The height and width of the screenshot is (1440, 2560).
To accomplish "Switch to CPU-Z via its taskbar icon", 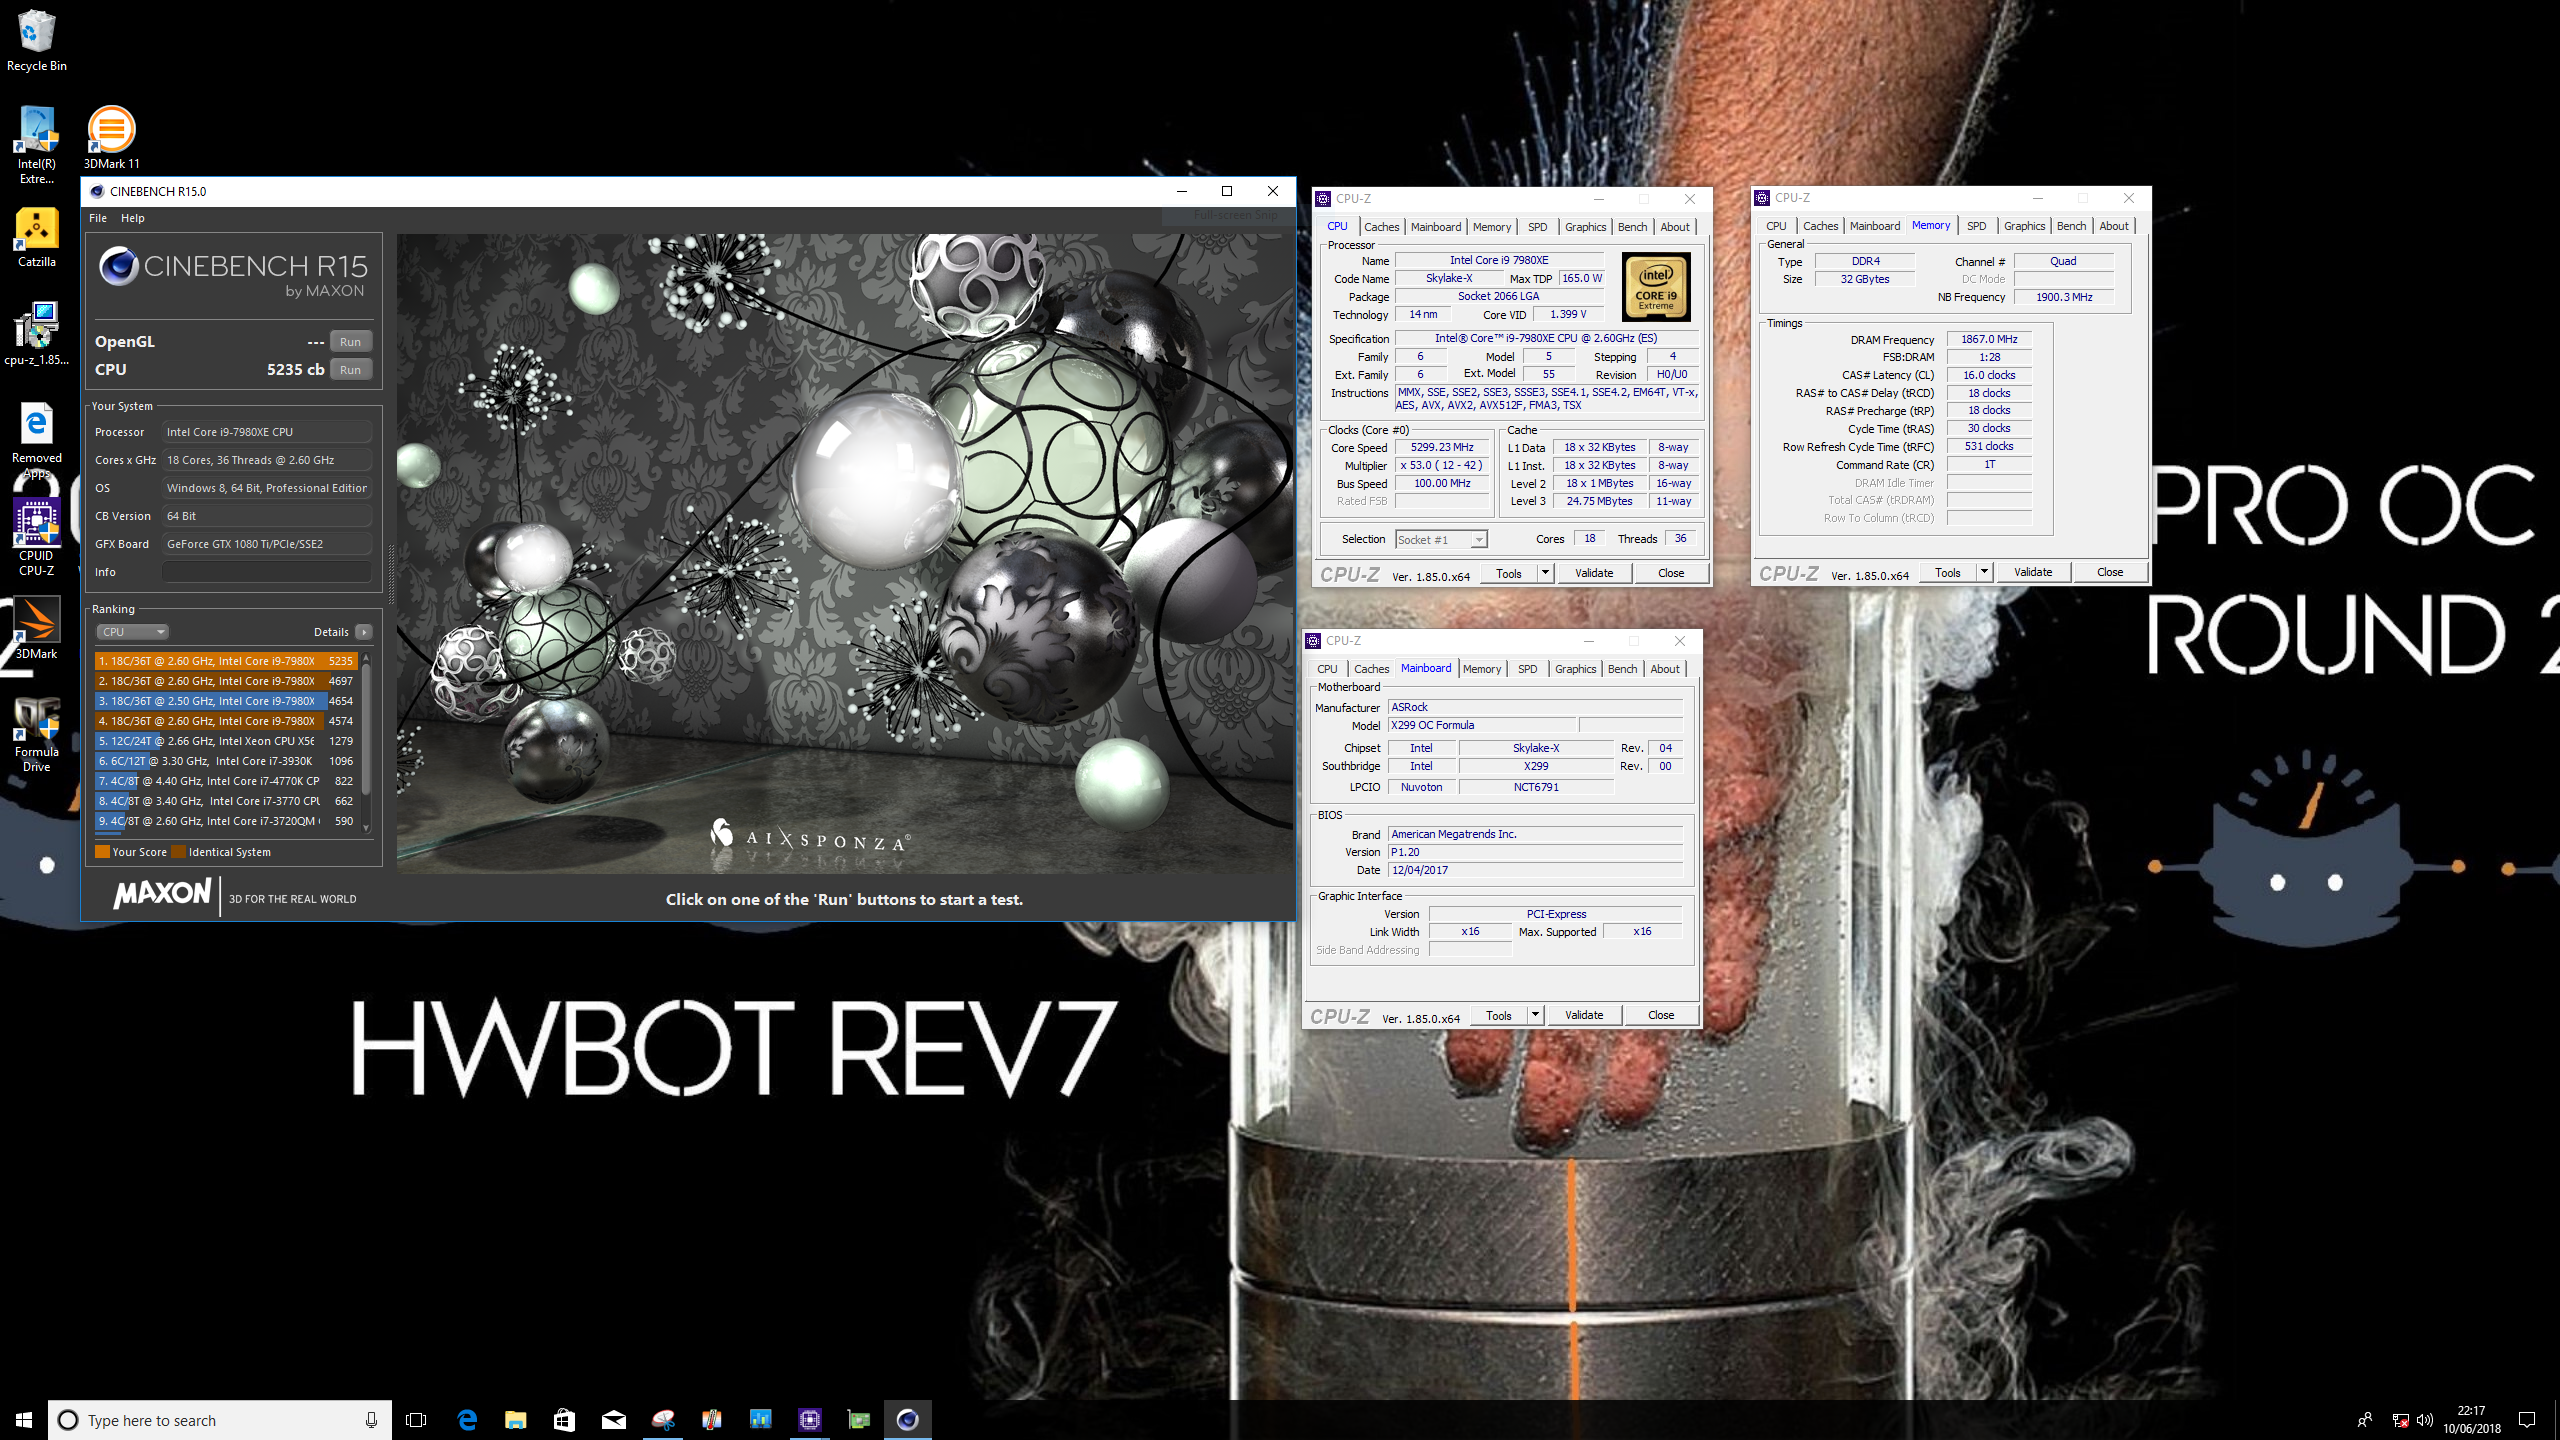I will coord(809,1420).
